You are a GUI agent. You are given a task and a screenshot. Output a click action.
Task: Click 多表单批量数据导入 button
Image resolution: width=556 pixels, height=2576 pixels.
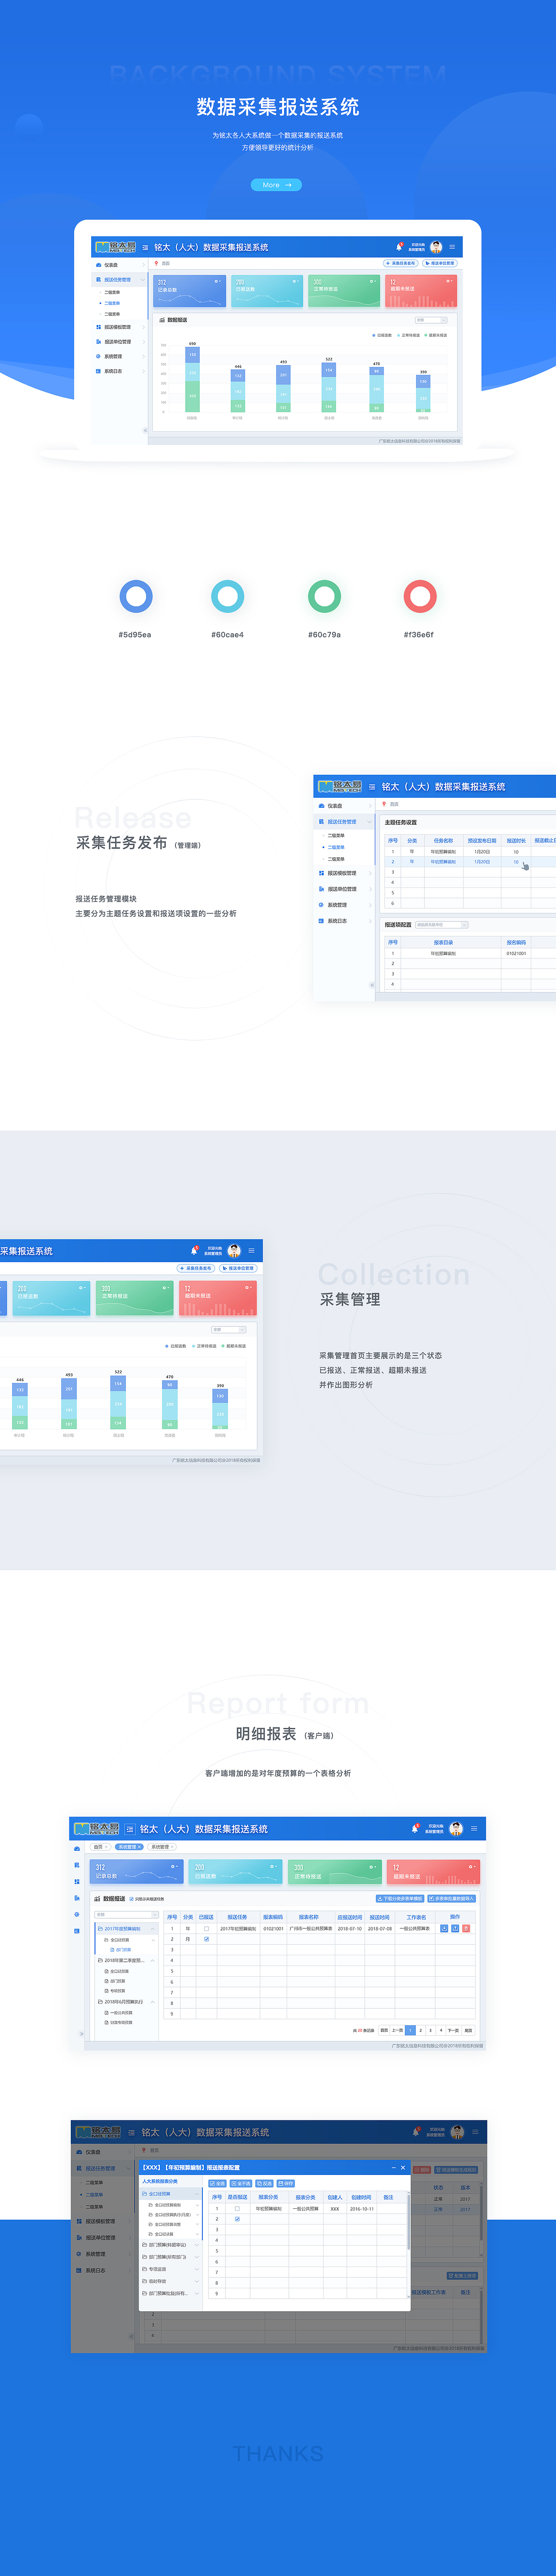pyautogui.click(x=452, y=1898)
